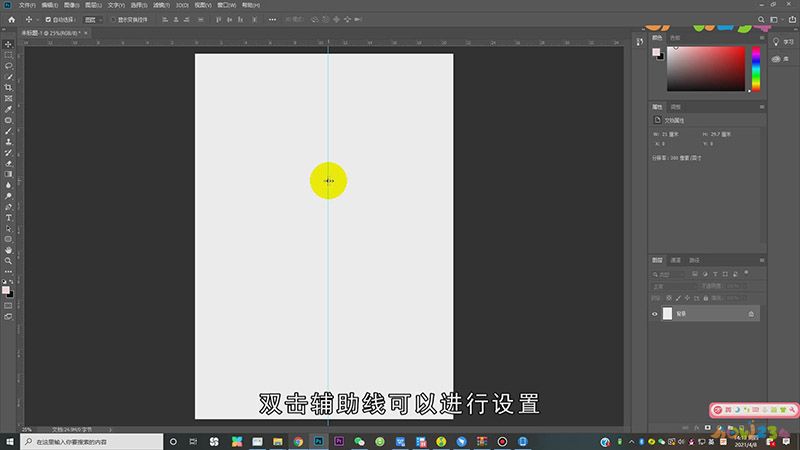Click the Photoshop icon in the taskbar
This screenshot has height=450, width=800.
[x=318, y=442]
